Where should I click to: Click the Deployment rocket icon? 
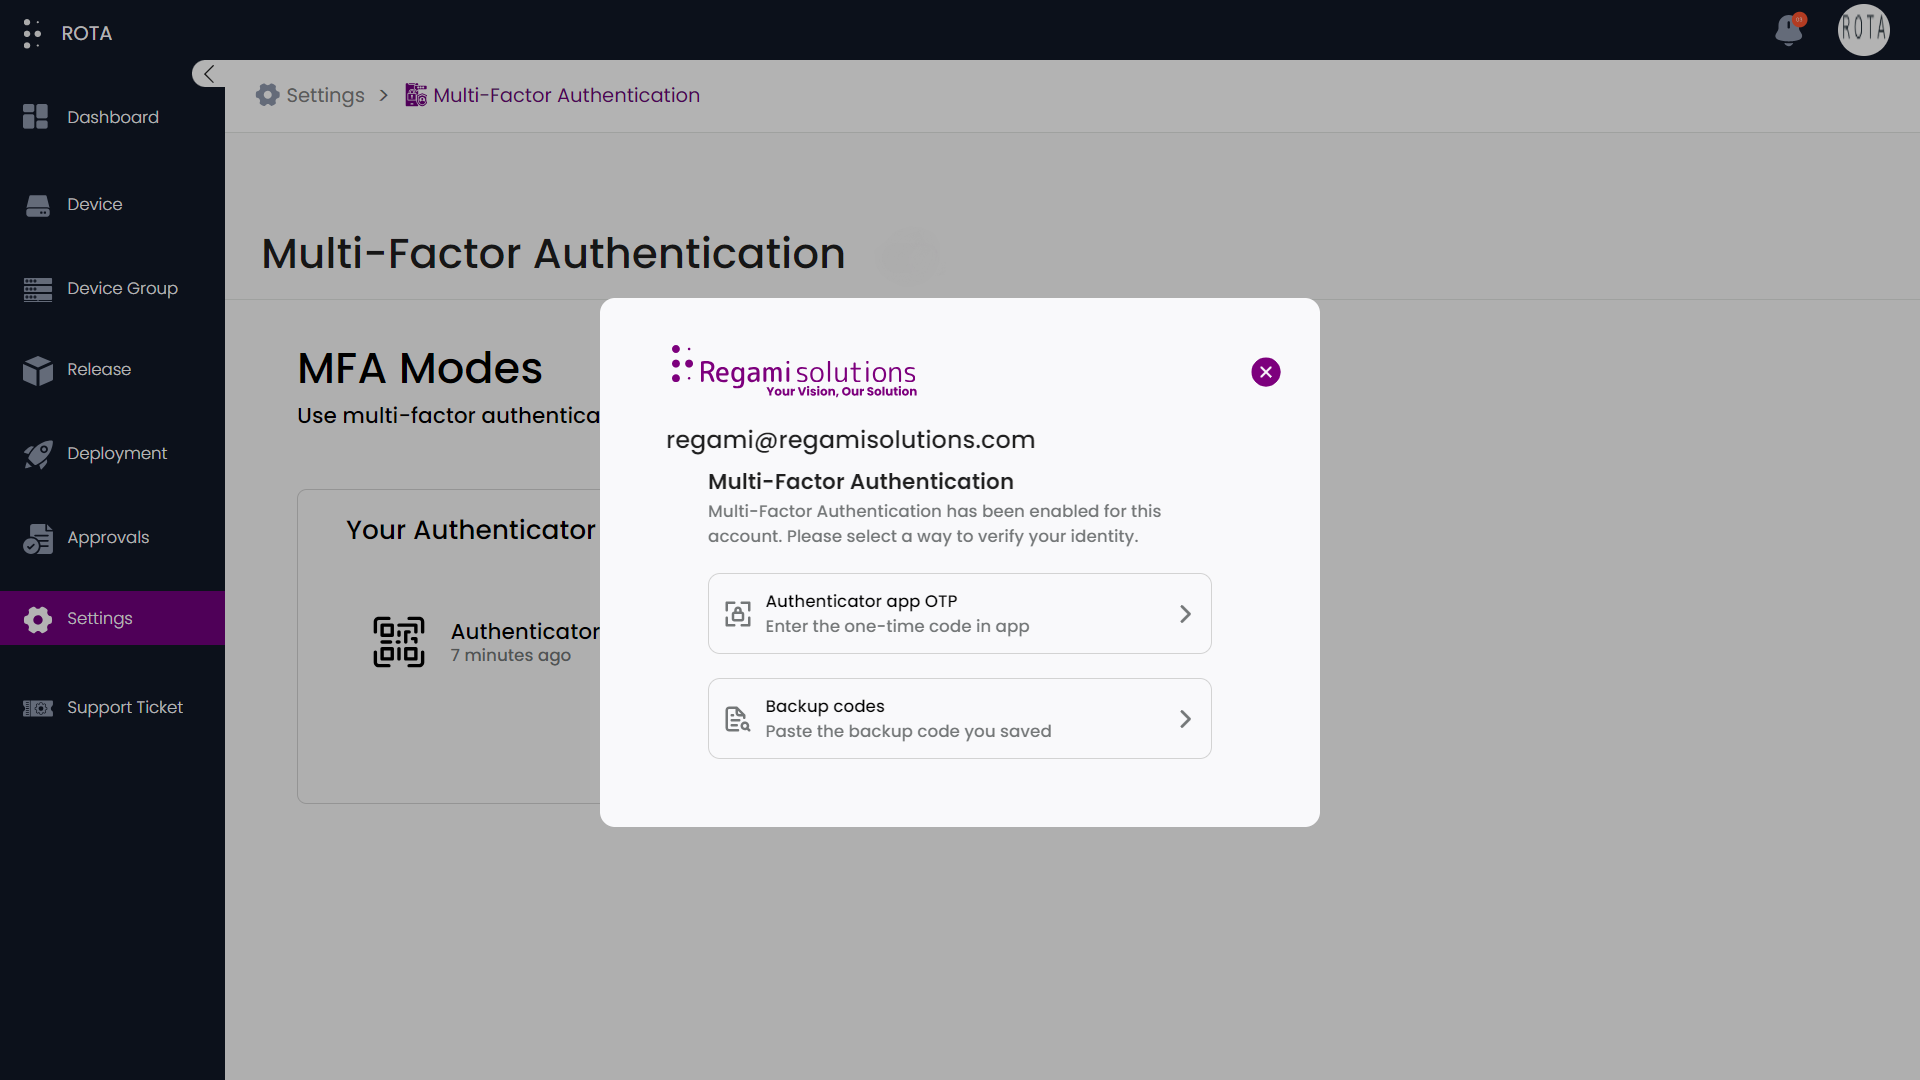pyautogui.click(x=38, y=454)
